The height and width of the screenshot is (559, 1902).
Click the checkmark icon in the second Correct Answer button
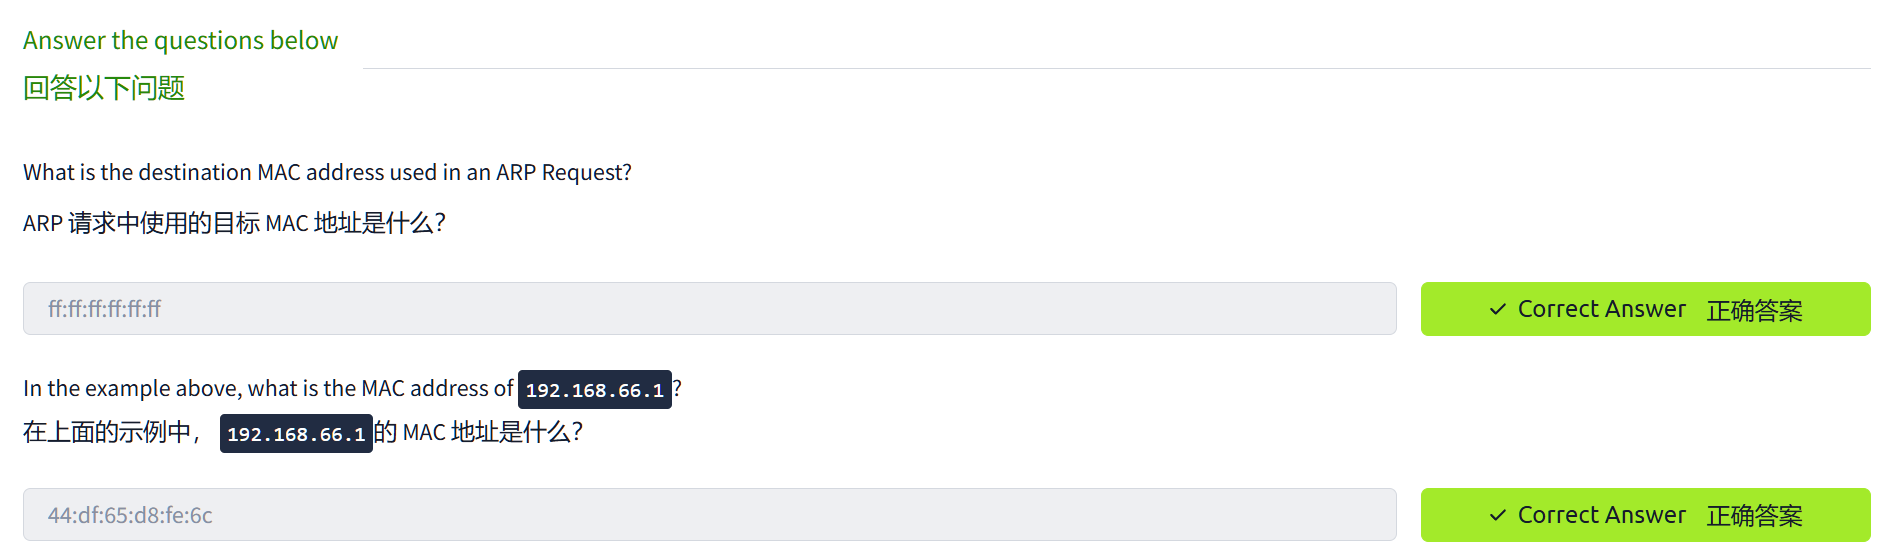pyautogui.click(x=1497, y=516)
